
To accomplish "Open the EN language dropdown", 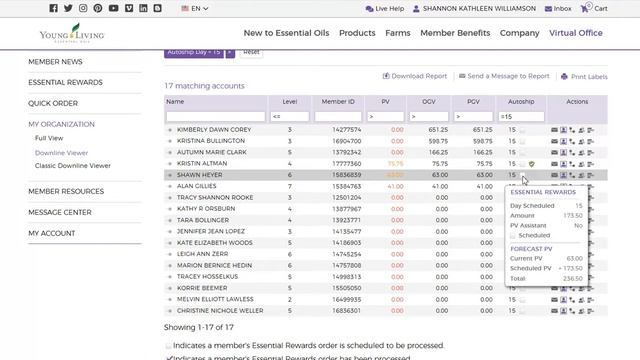I will coord(195,8).
